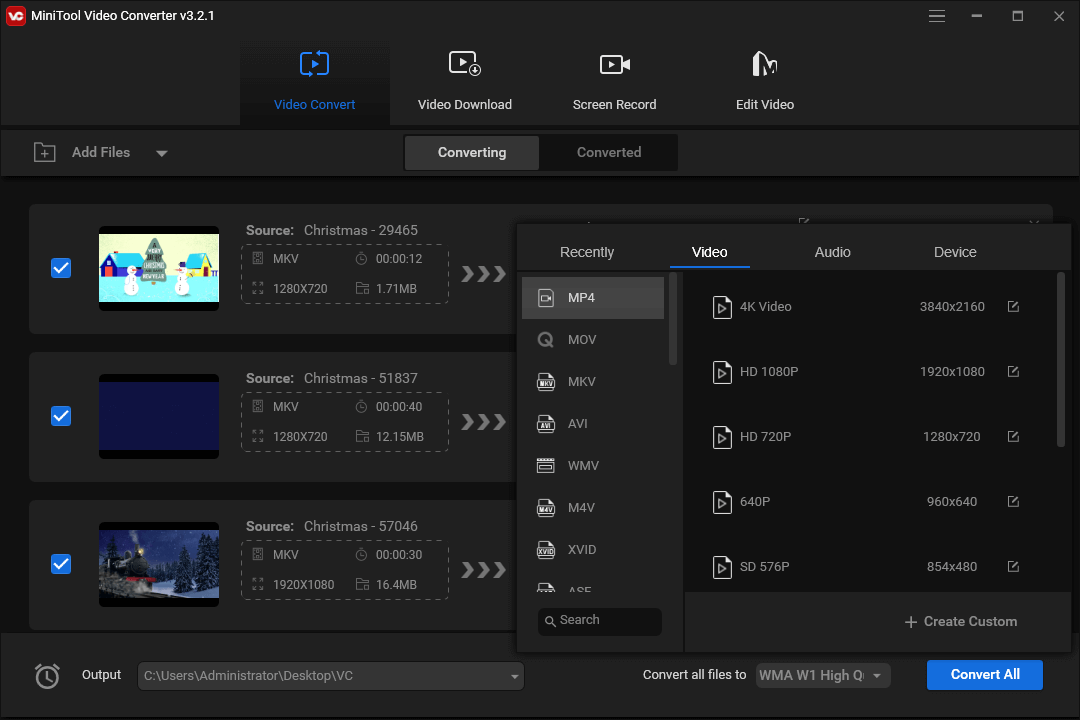Image resolution: width=1080 pixels, height=720 pixels.
Task: Select the Video format tab
Action: (709, 252)
